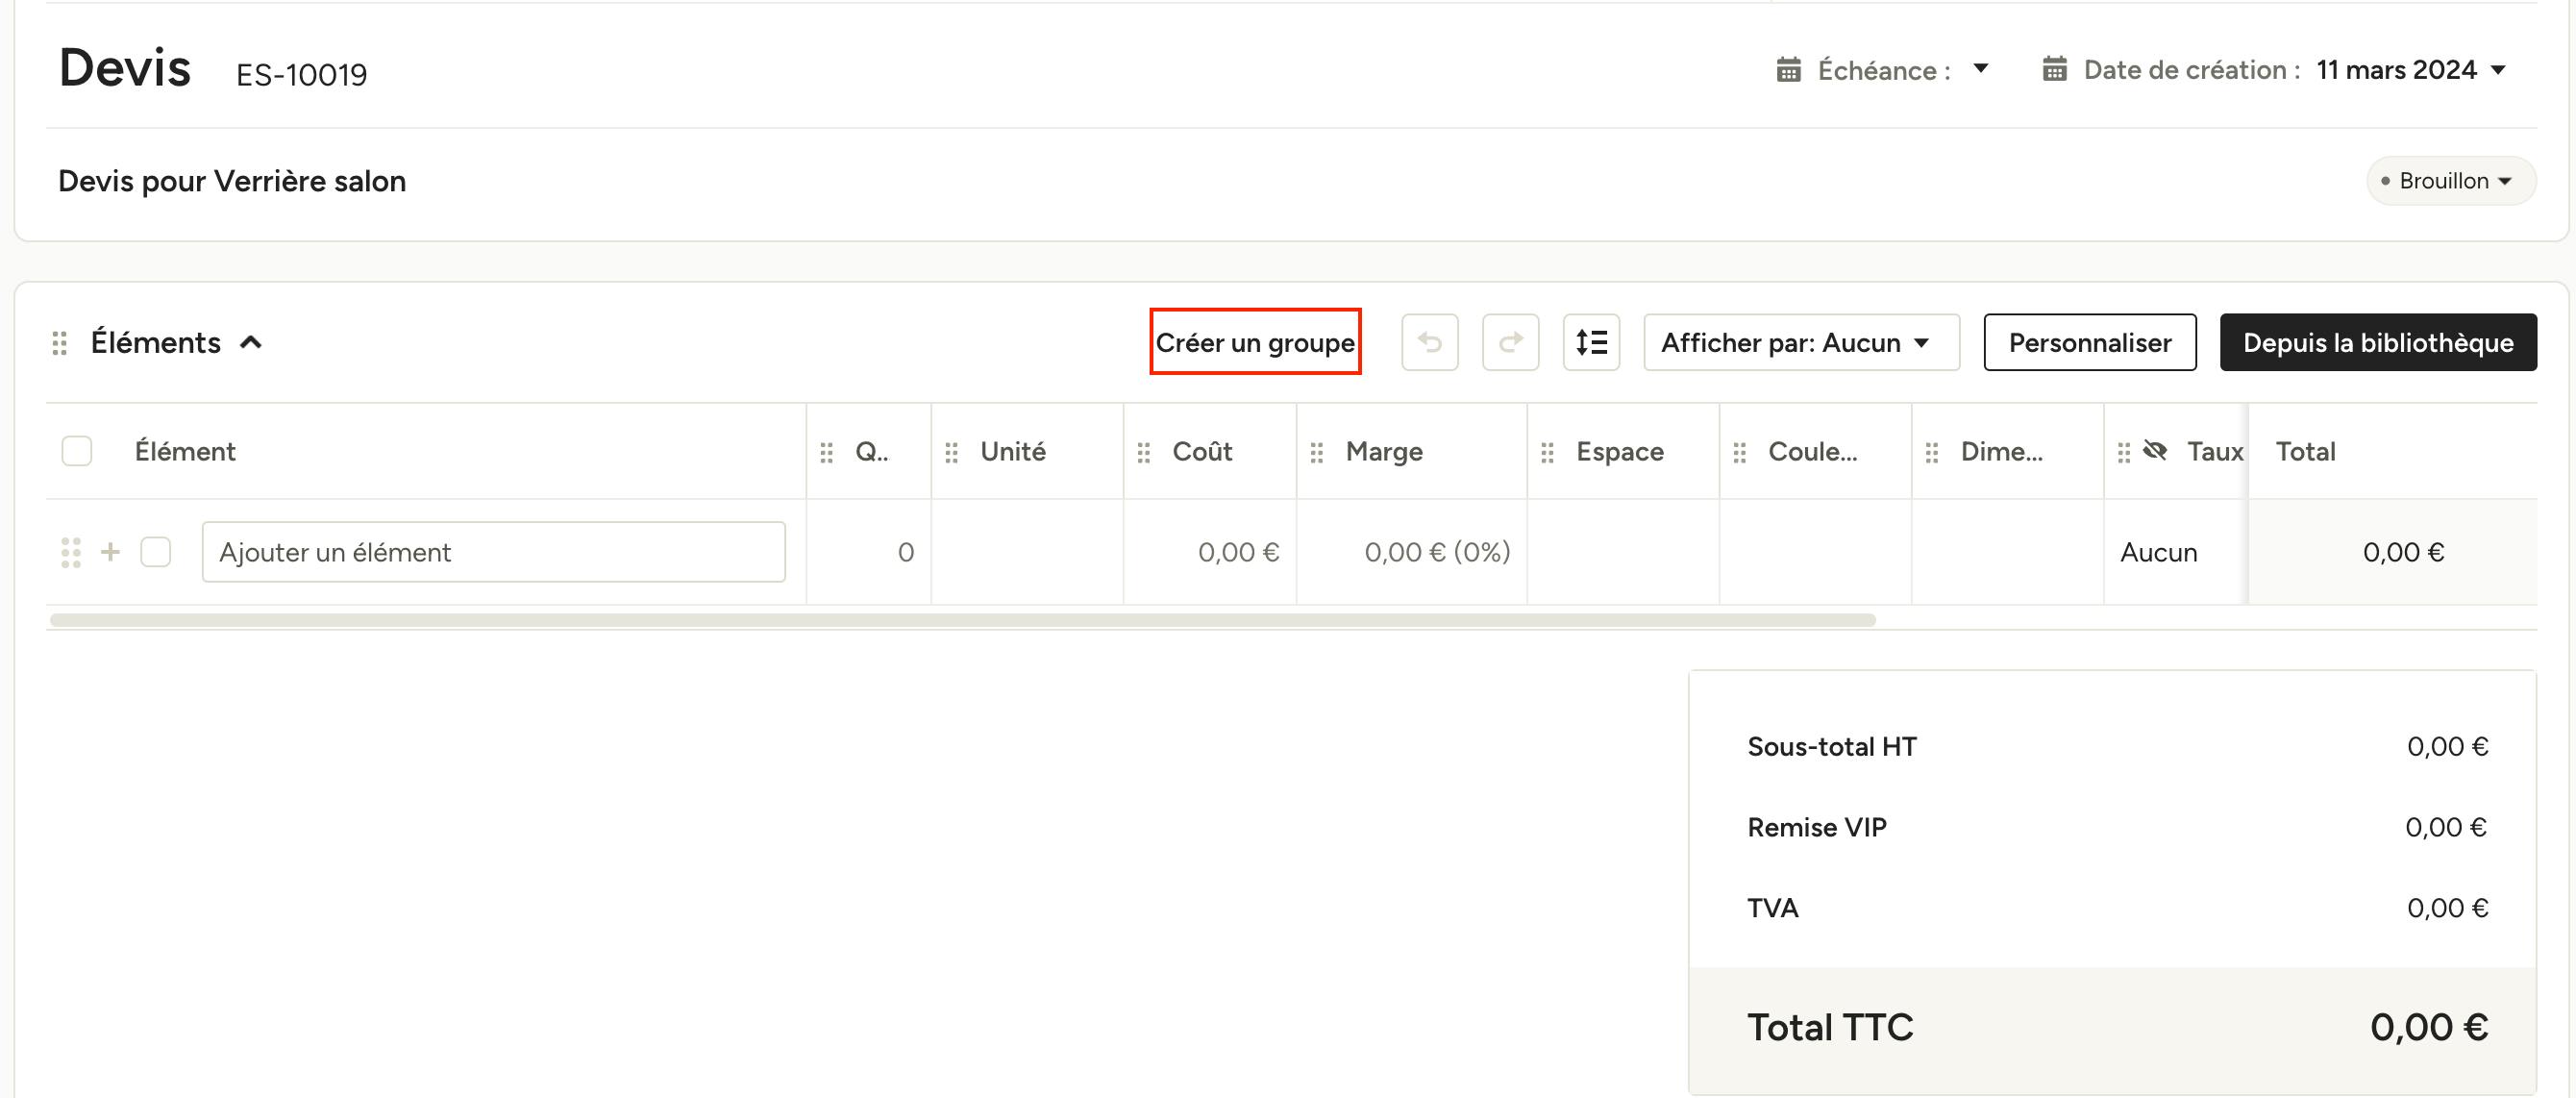The image size is (2576, 1098).
Task: Click the horizontal table scrollbar
Action: point(962,620)
